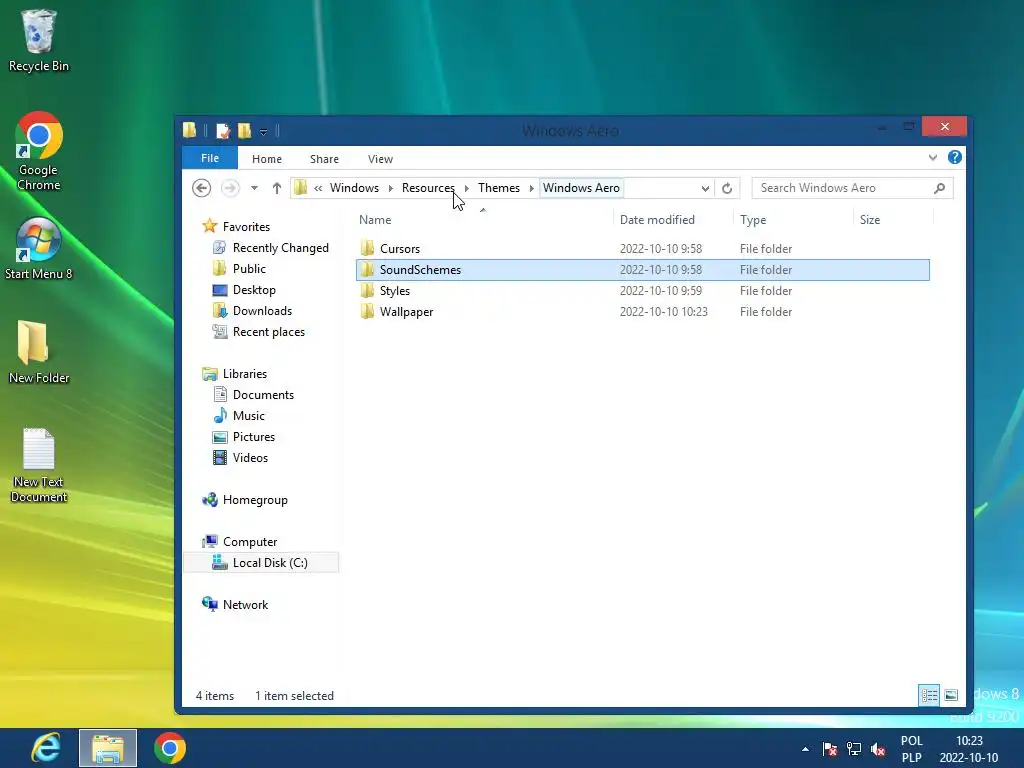The height and width of the screenshot is (768, 1024).
Task: Go back with the Back arrow
Action: pos(201,188)
